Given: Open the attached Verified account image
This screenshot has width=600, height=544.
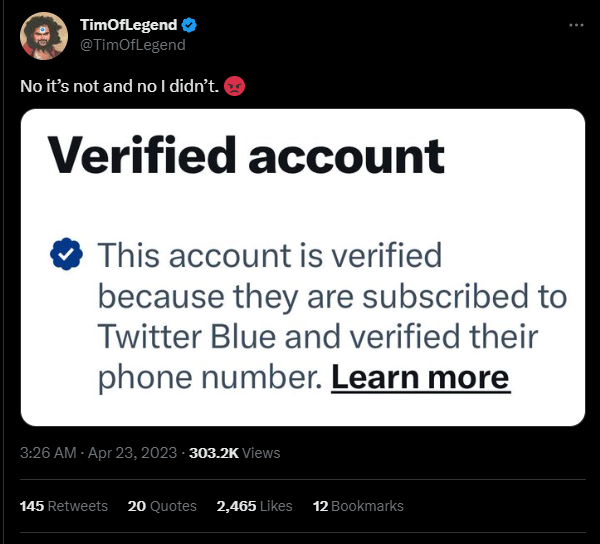Looking at the screenshot, I should click(303, 267).
